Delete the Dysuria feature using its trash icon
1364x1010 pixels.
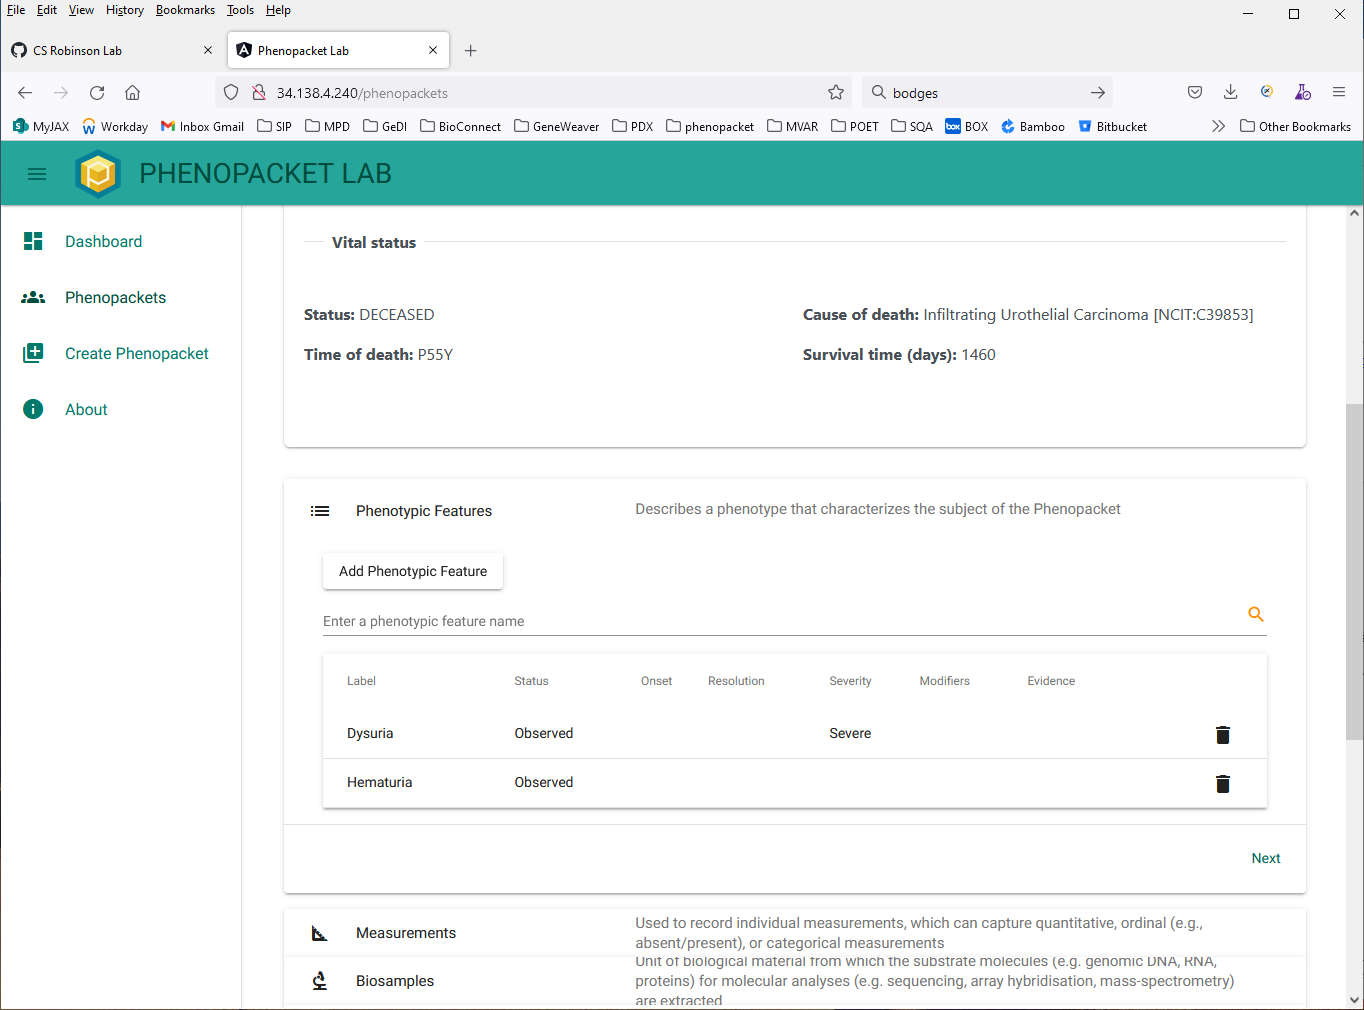click(1222, 734)
